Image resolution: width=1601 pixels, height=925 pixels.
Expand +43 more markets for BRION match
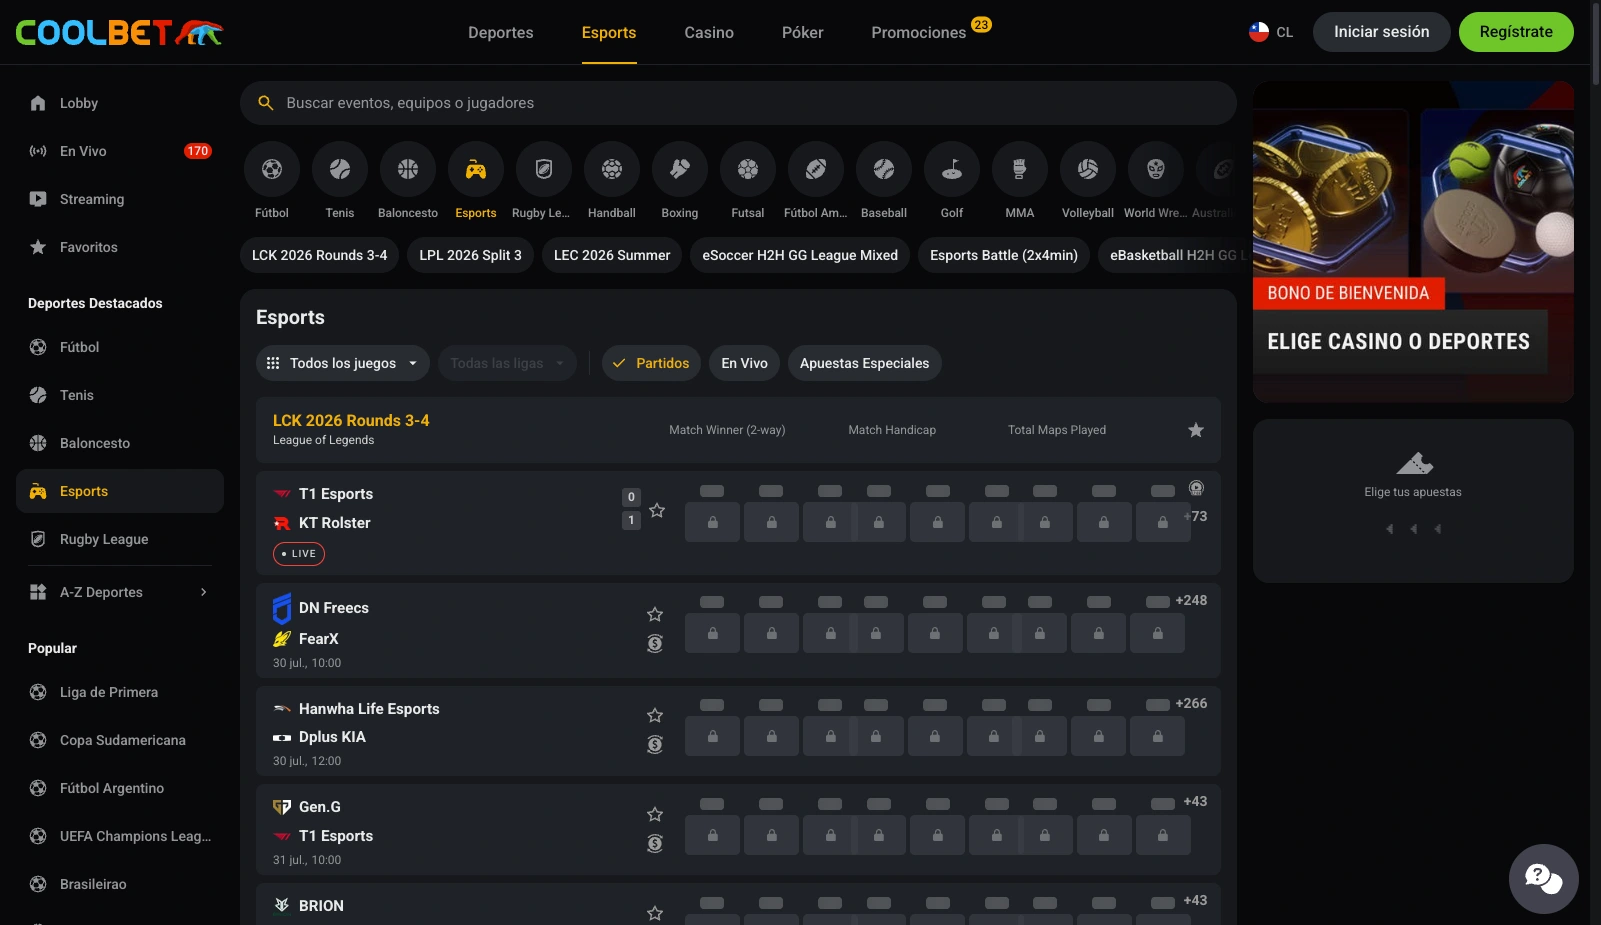click(x=1195, y=901)
